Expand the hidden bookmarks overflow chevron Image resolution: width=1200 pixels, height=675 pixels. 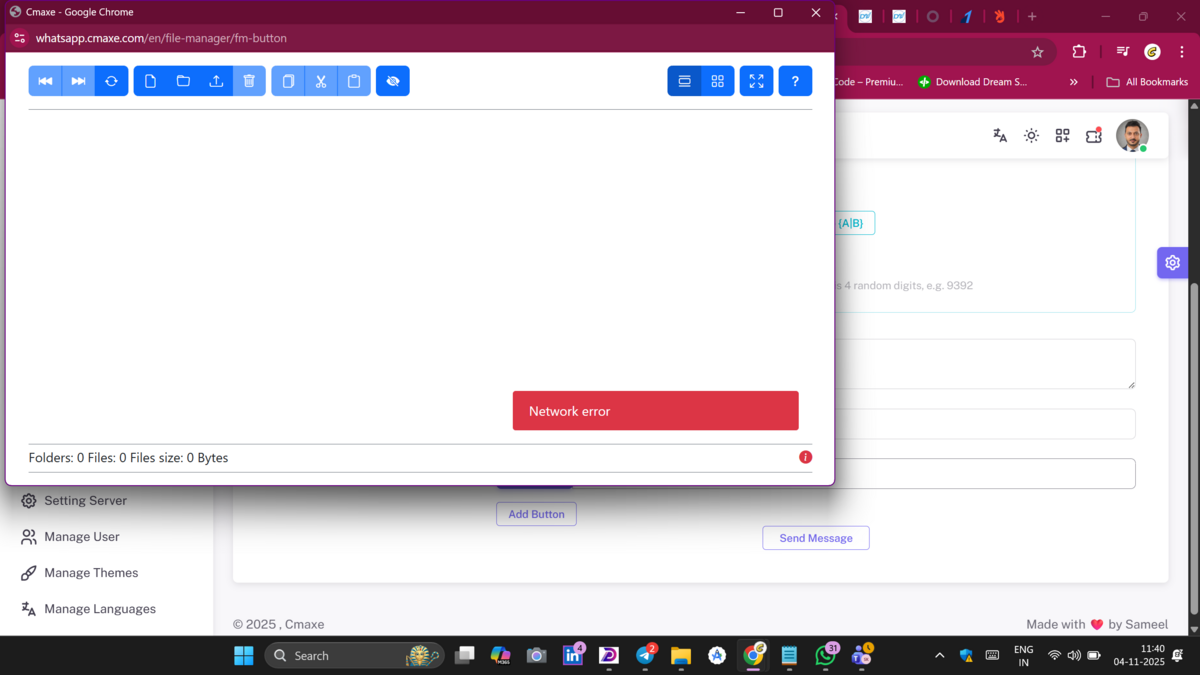pyautogui.click(x=1074, y=82)
